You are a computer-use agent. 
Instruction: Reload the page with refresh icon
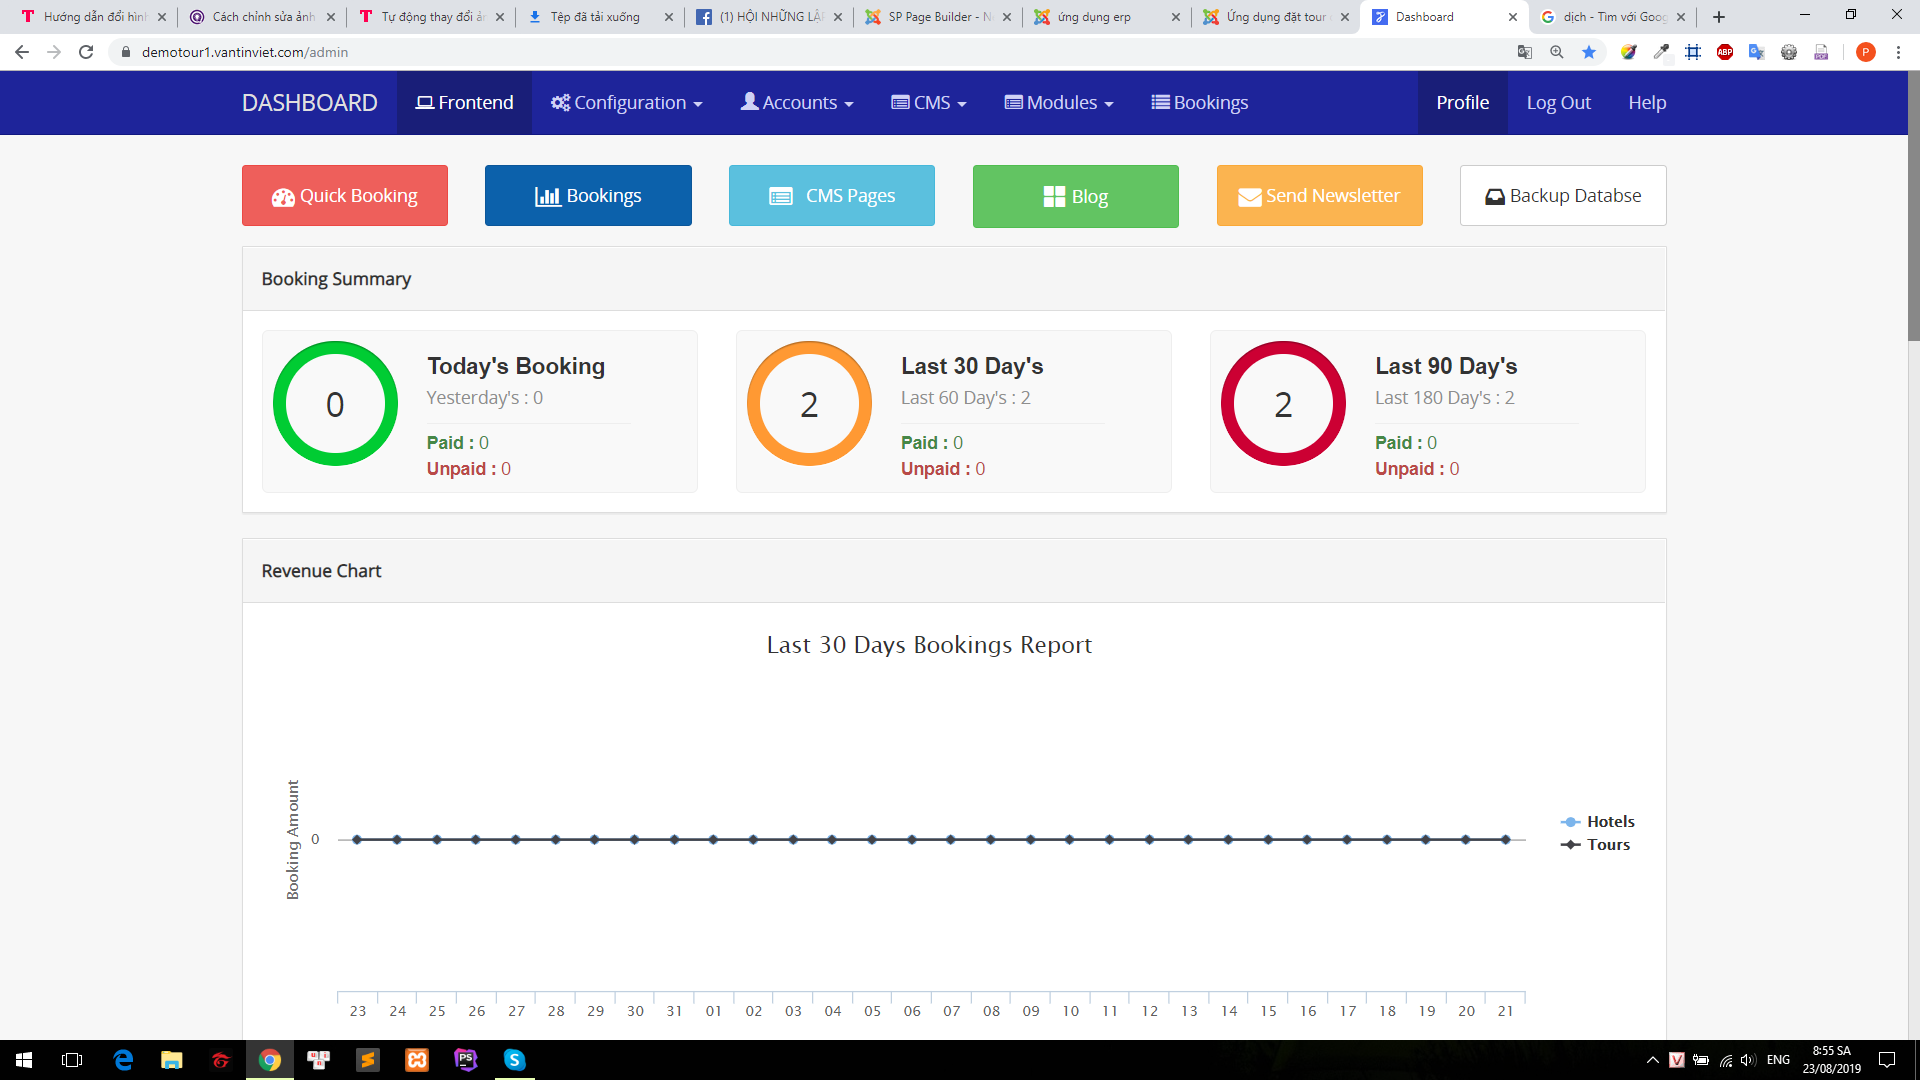click(x=86, y=52)
